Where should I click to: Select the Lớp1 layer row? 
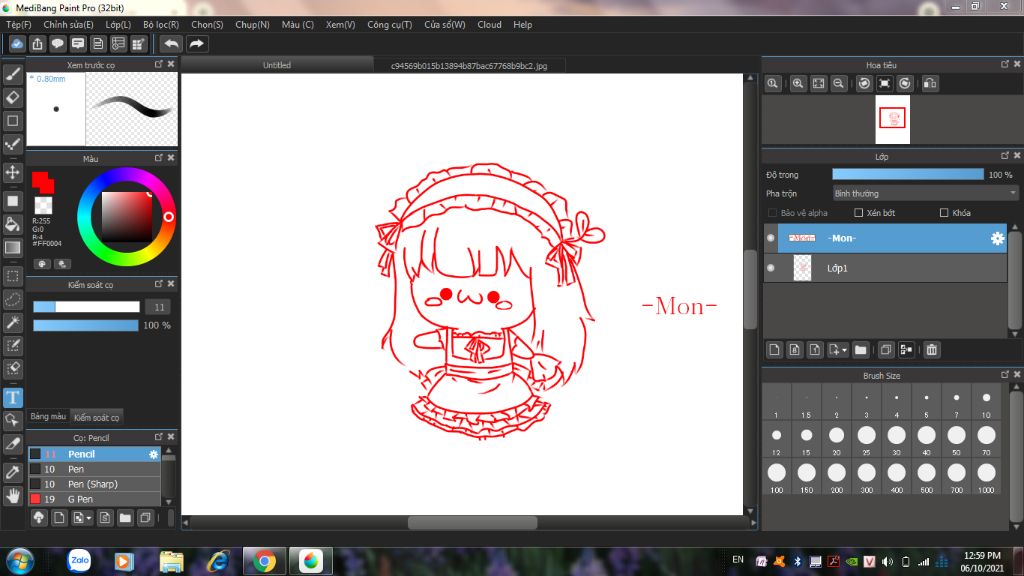tap(885, 268)
